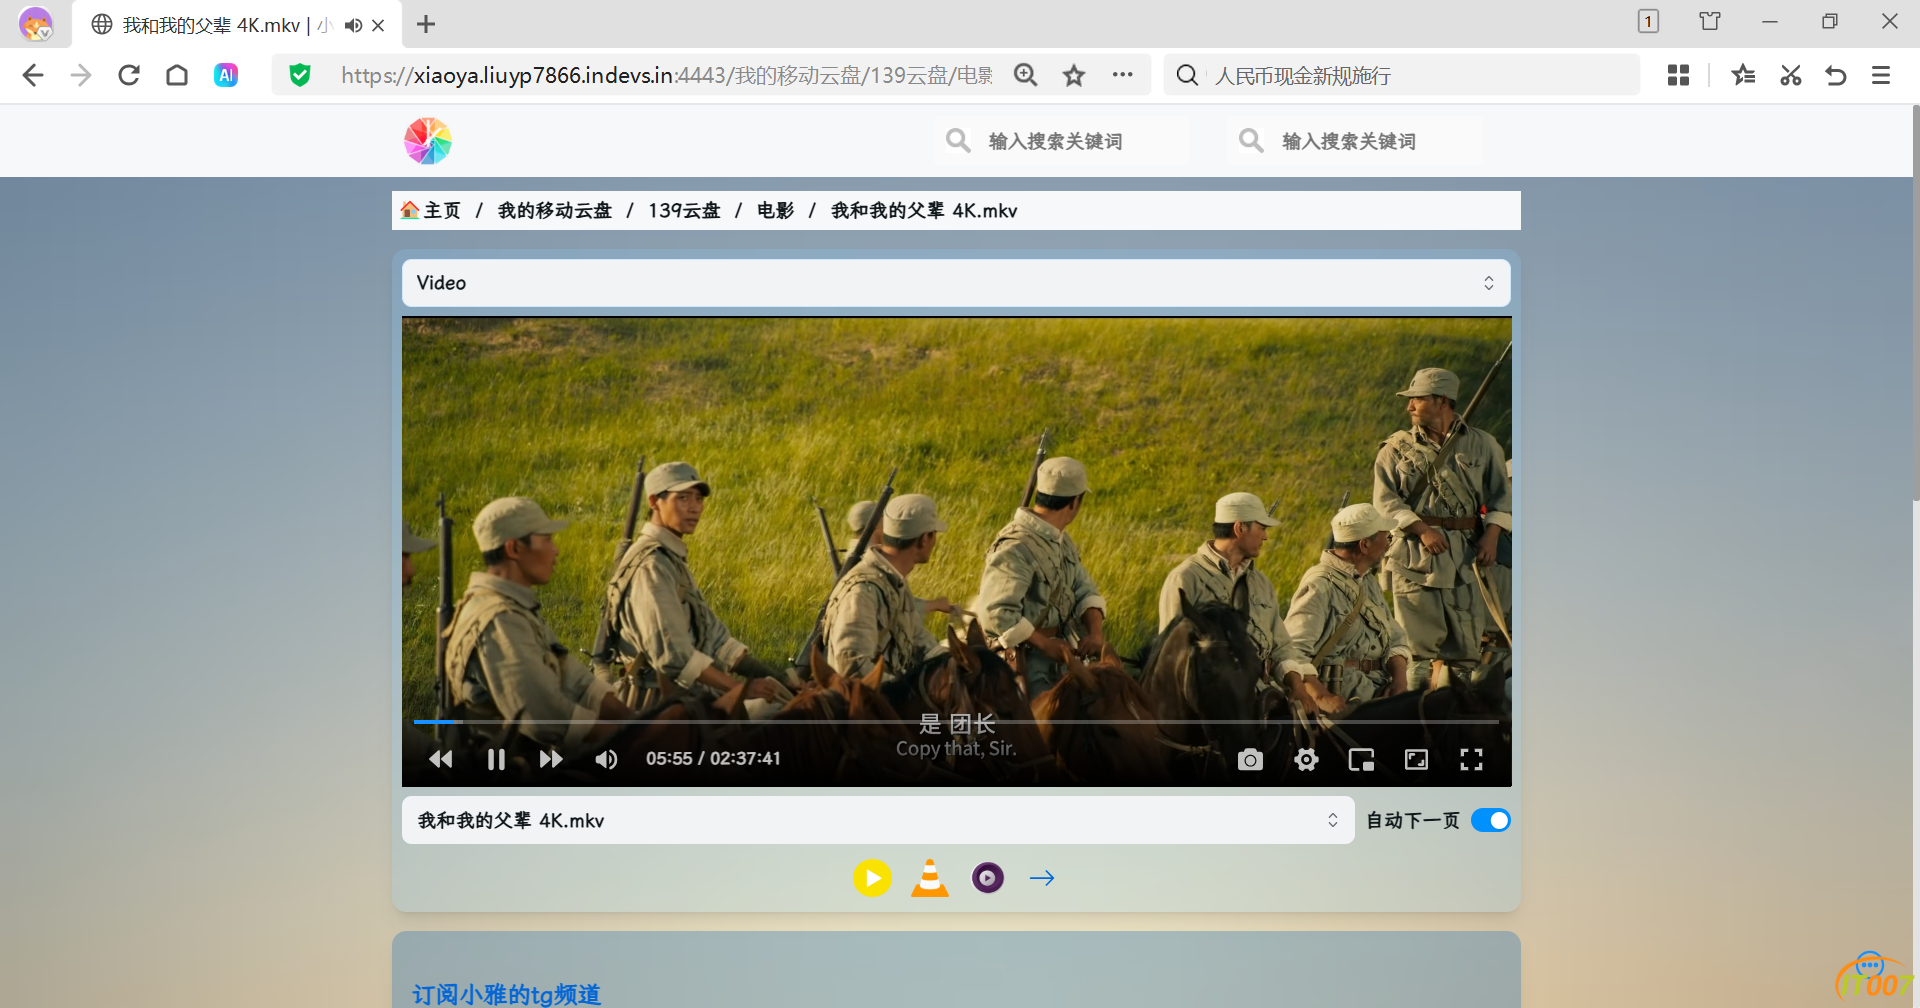The width and height of the screenshot is (1920, 1008).
Task: Toggle web fullscreen mode in player
Action: coord(1416,760)
